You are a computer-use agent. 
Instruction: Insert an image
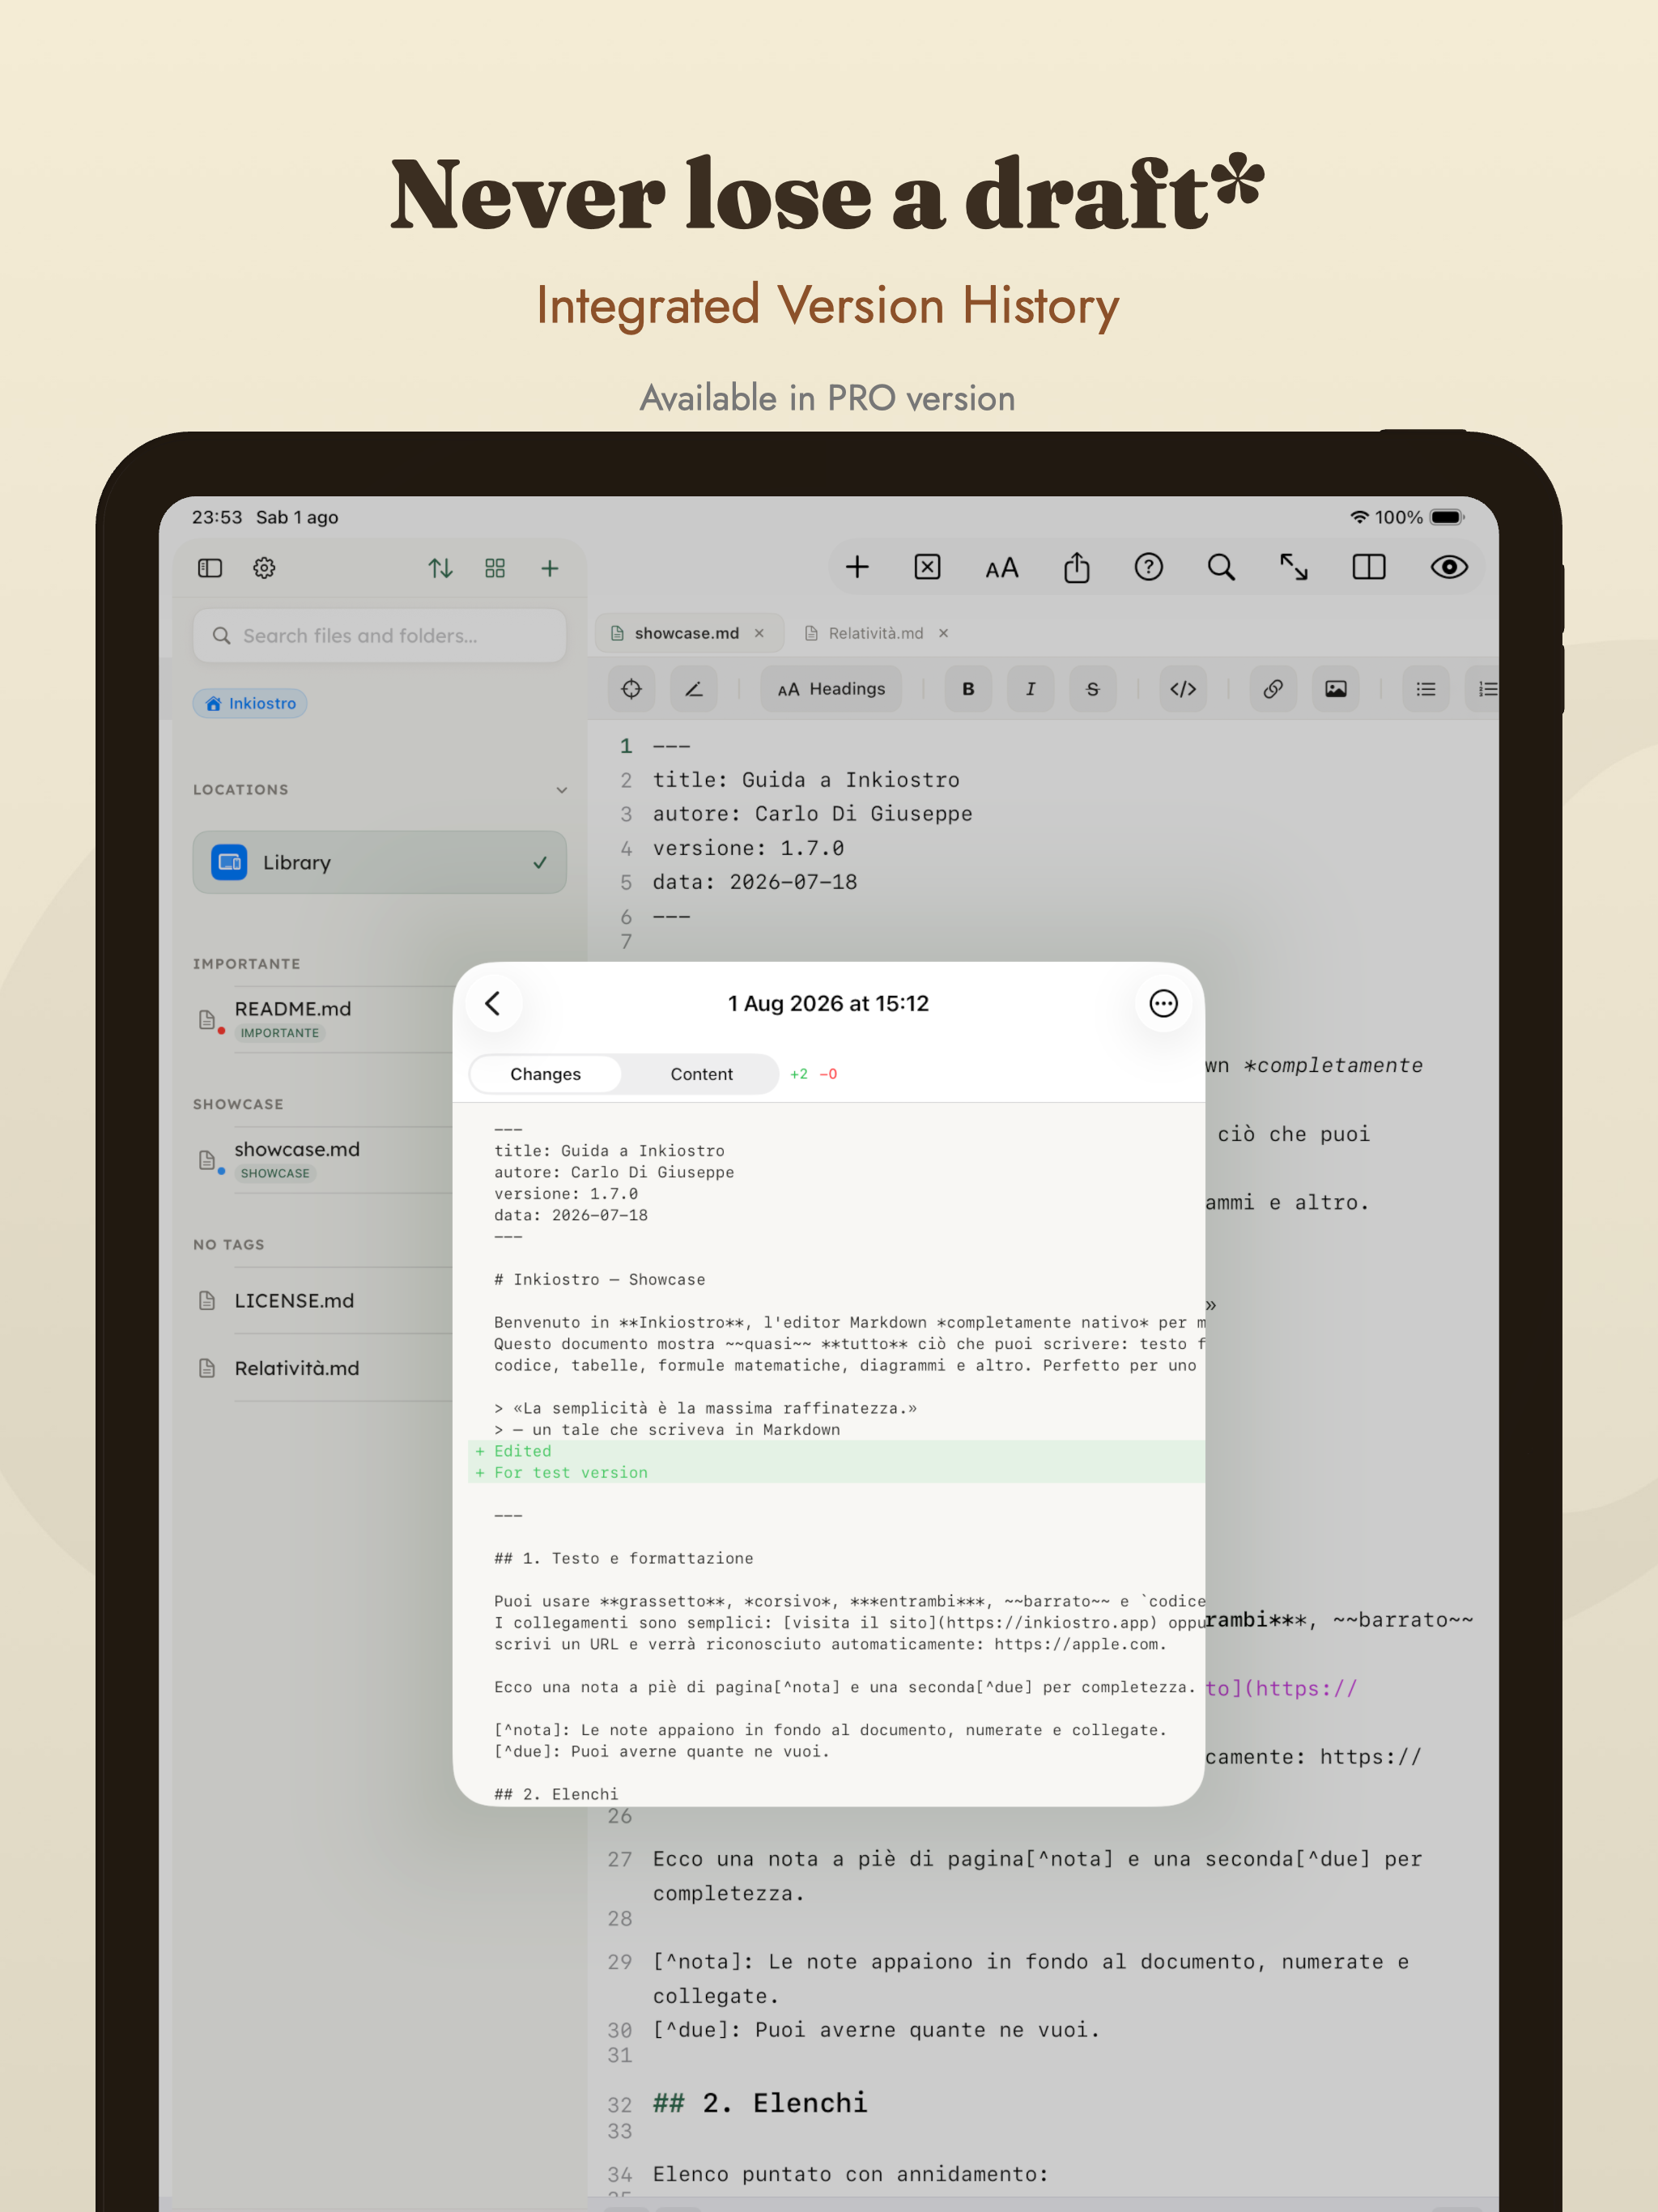pyautogui.click(x=1336, y=689)
